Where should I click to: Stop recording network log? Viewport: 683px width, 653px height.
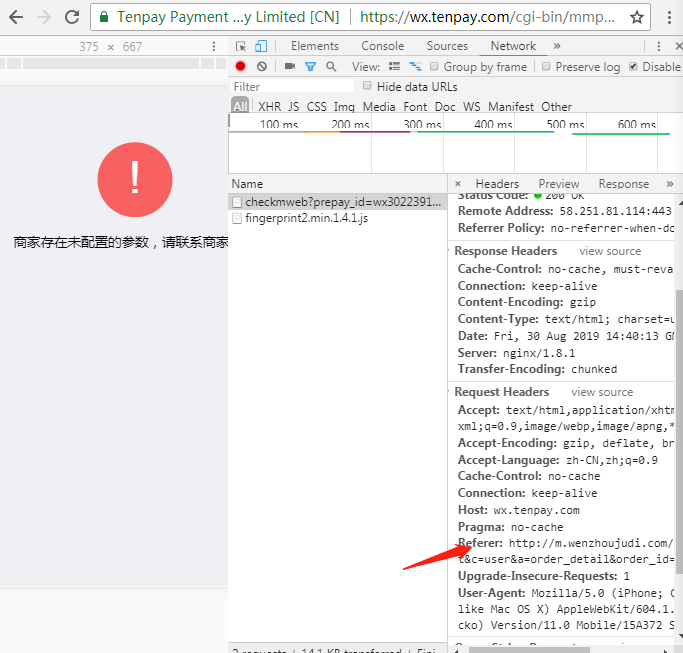tap(240, 66)
